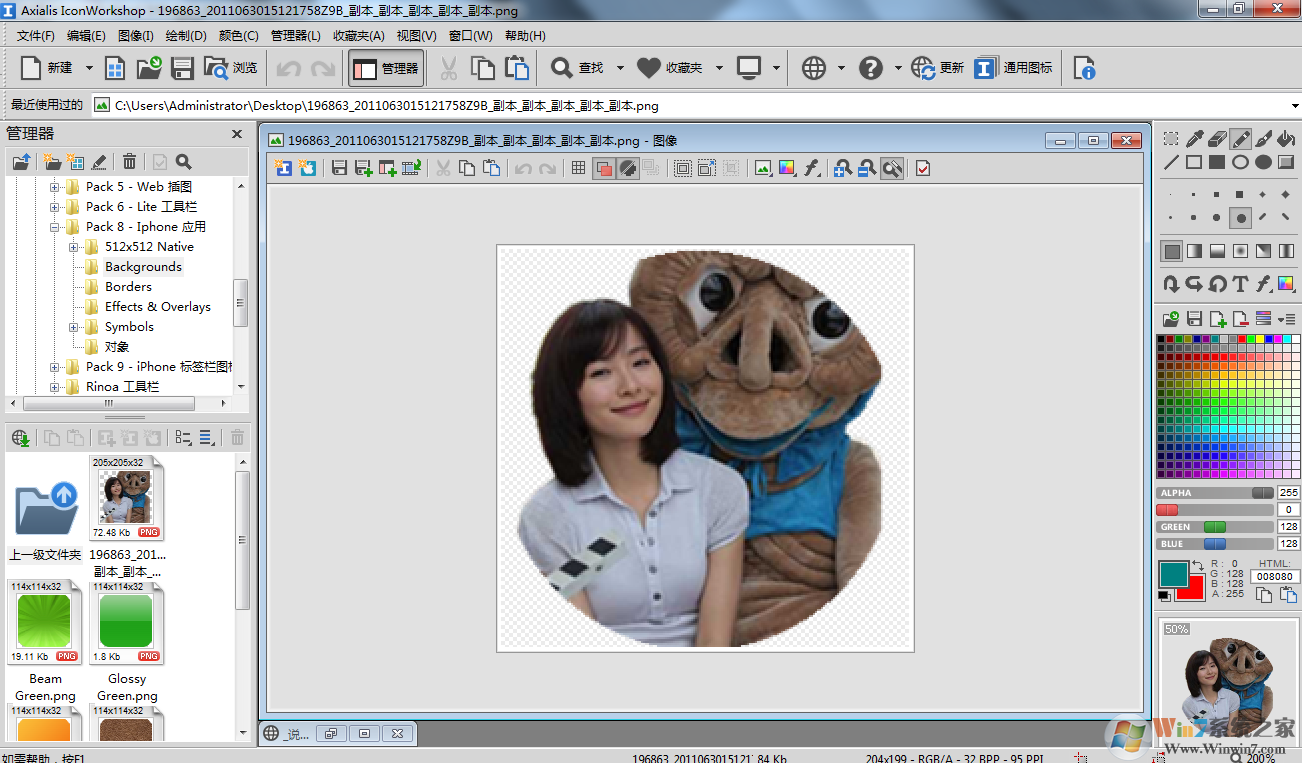Viewport: 1302px width, 763px height.
Task: Choose the Text tool in tool palette
Action: [x=1240, y=284]
